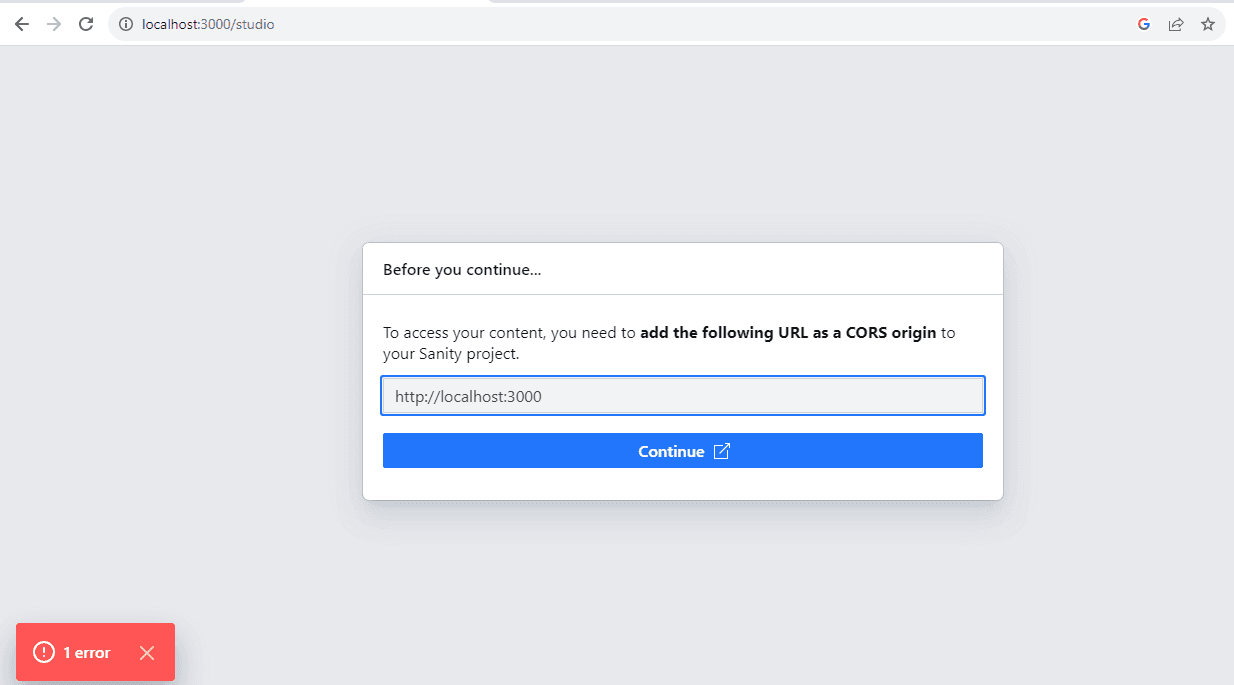The image size is (1234, 685).
Task: Click the browser forward arrow
Action: (54, 24)
